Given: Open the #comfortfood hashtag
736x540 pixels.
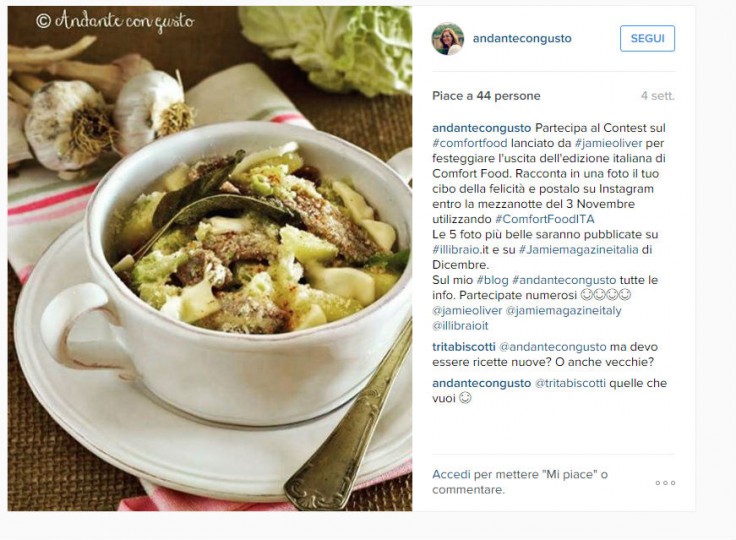Looking at the screenshot, I should click(x=469, y=143).
